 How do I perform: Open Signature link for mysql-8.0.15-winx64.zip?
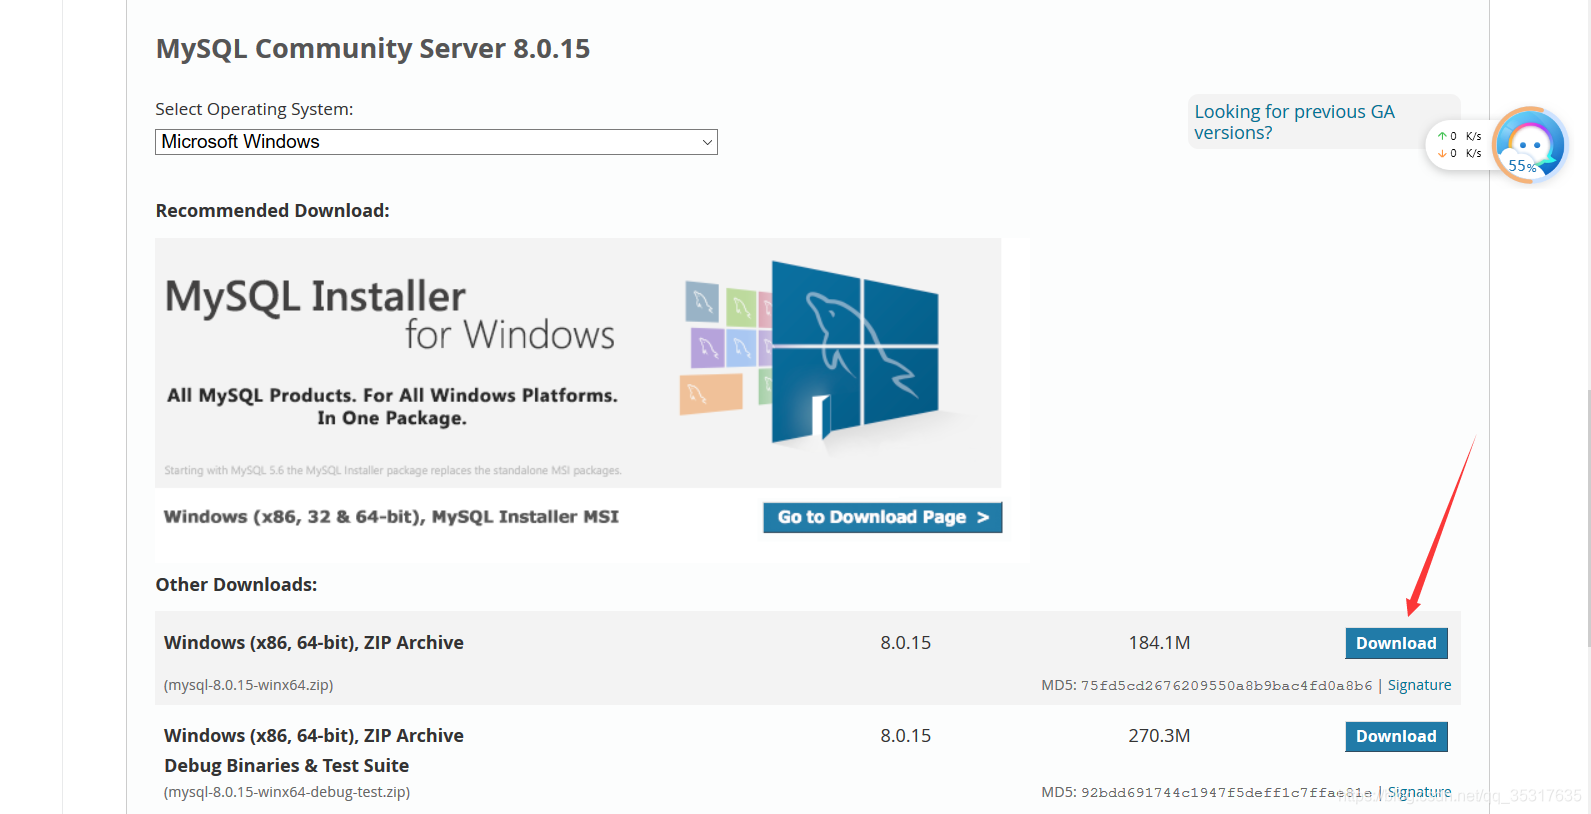[x=1419, y=685]
